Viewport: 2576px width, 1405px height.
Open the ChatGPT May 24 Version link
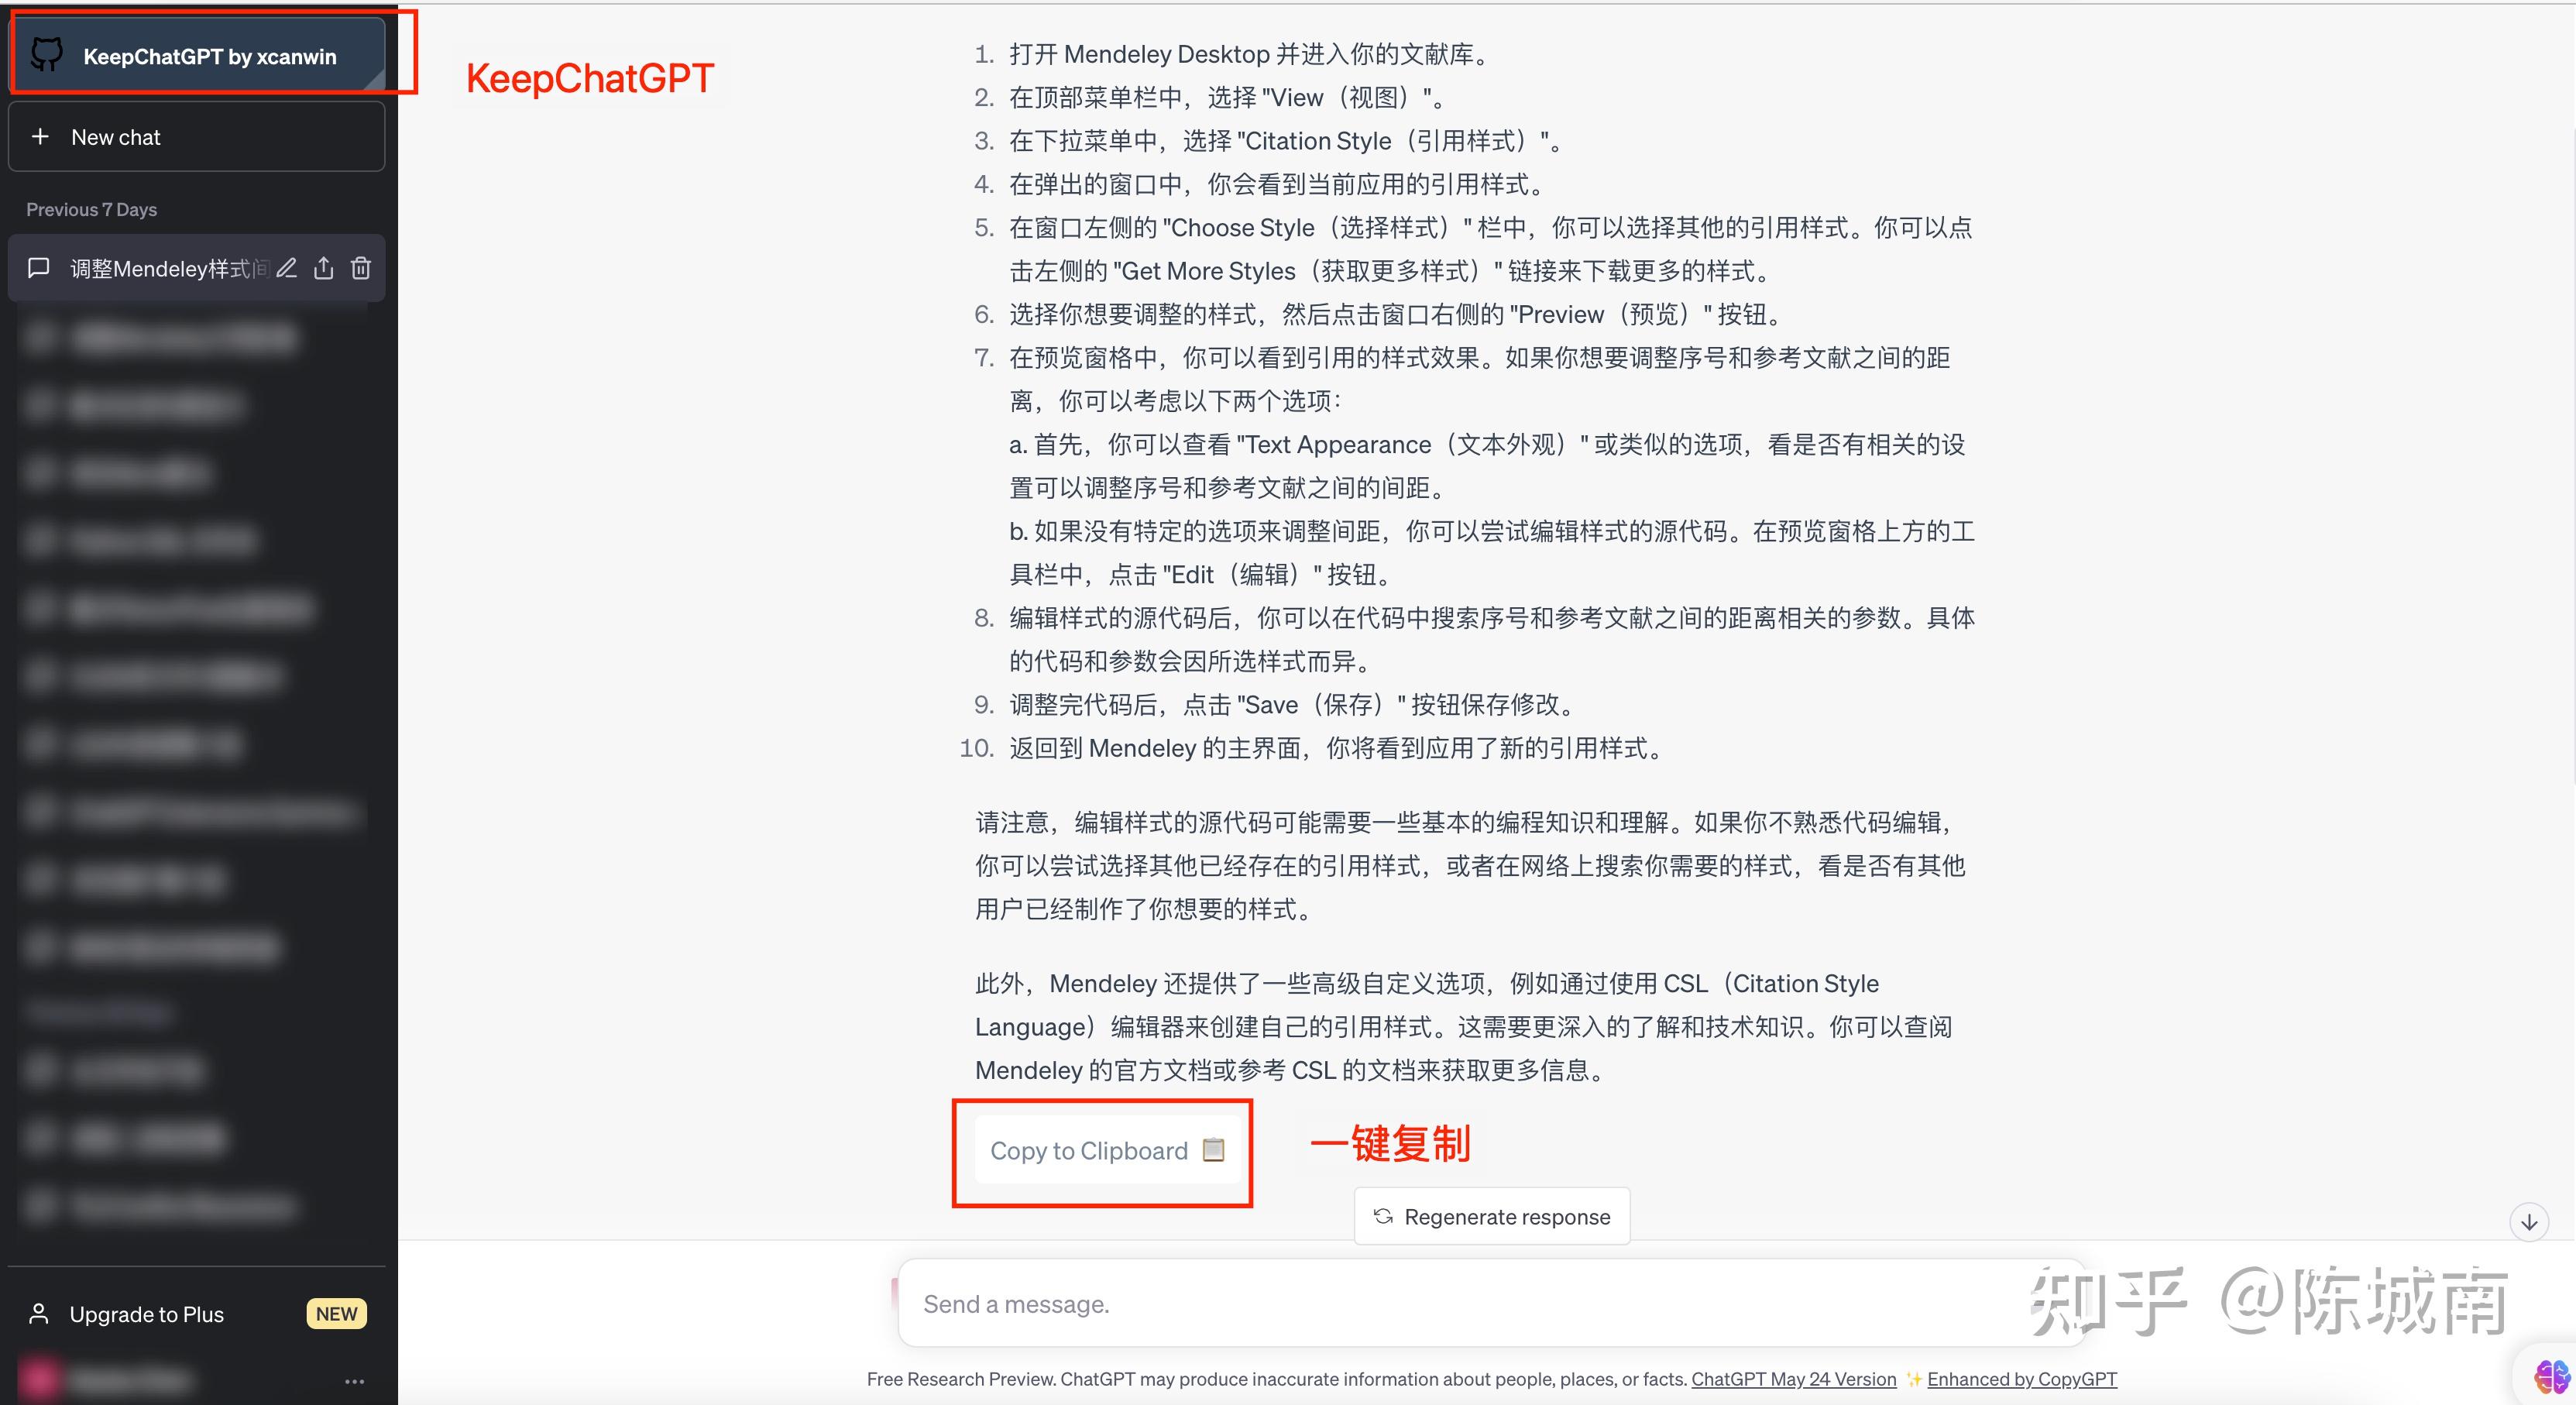click(1793, 1379)
